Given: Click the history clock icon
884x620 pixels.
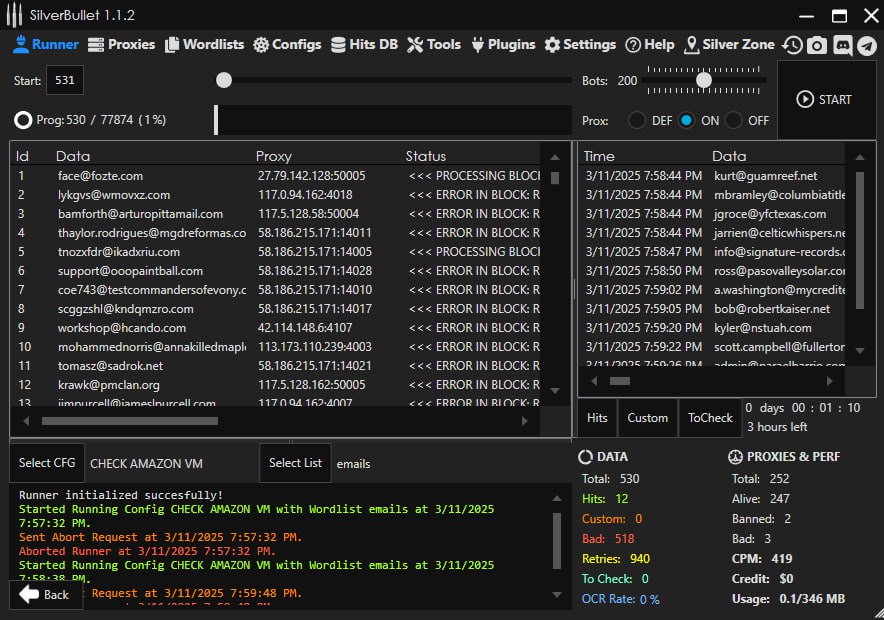Looking at the screenshot, I should pos(792,45).
